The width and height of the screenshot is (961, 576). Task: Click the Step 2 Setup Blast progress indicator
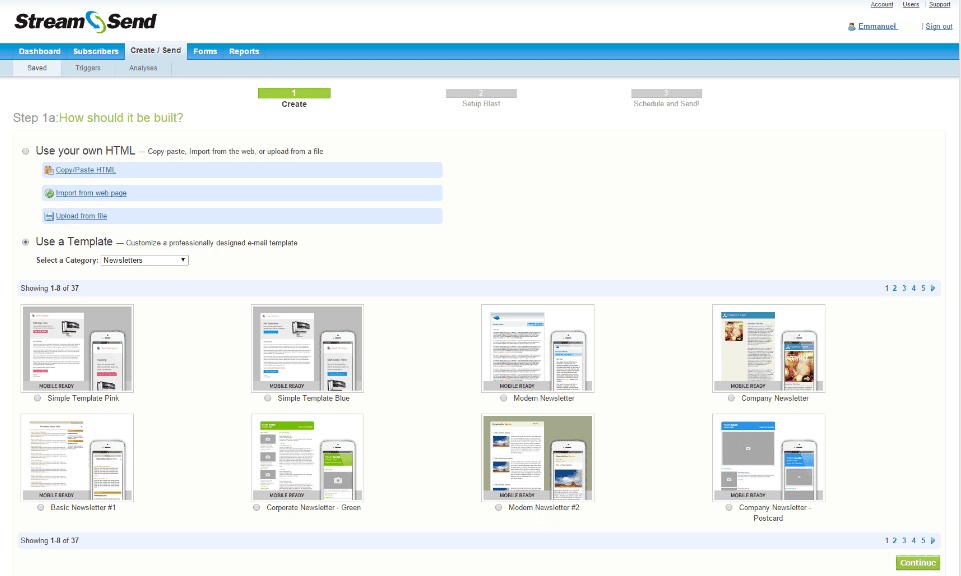(481, 93)
